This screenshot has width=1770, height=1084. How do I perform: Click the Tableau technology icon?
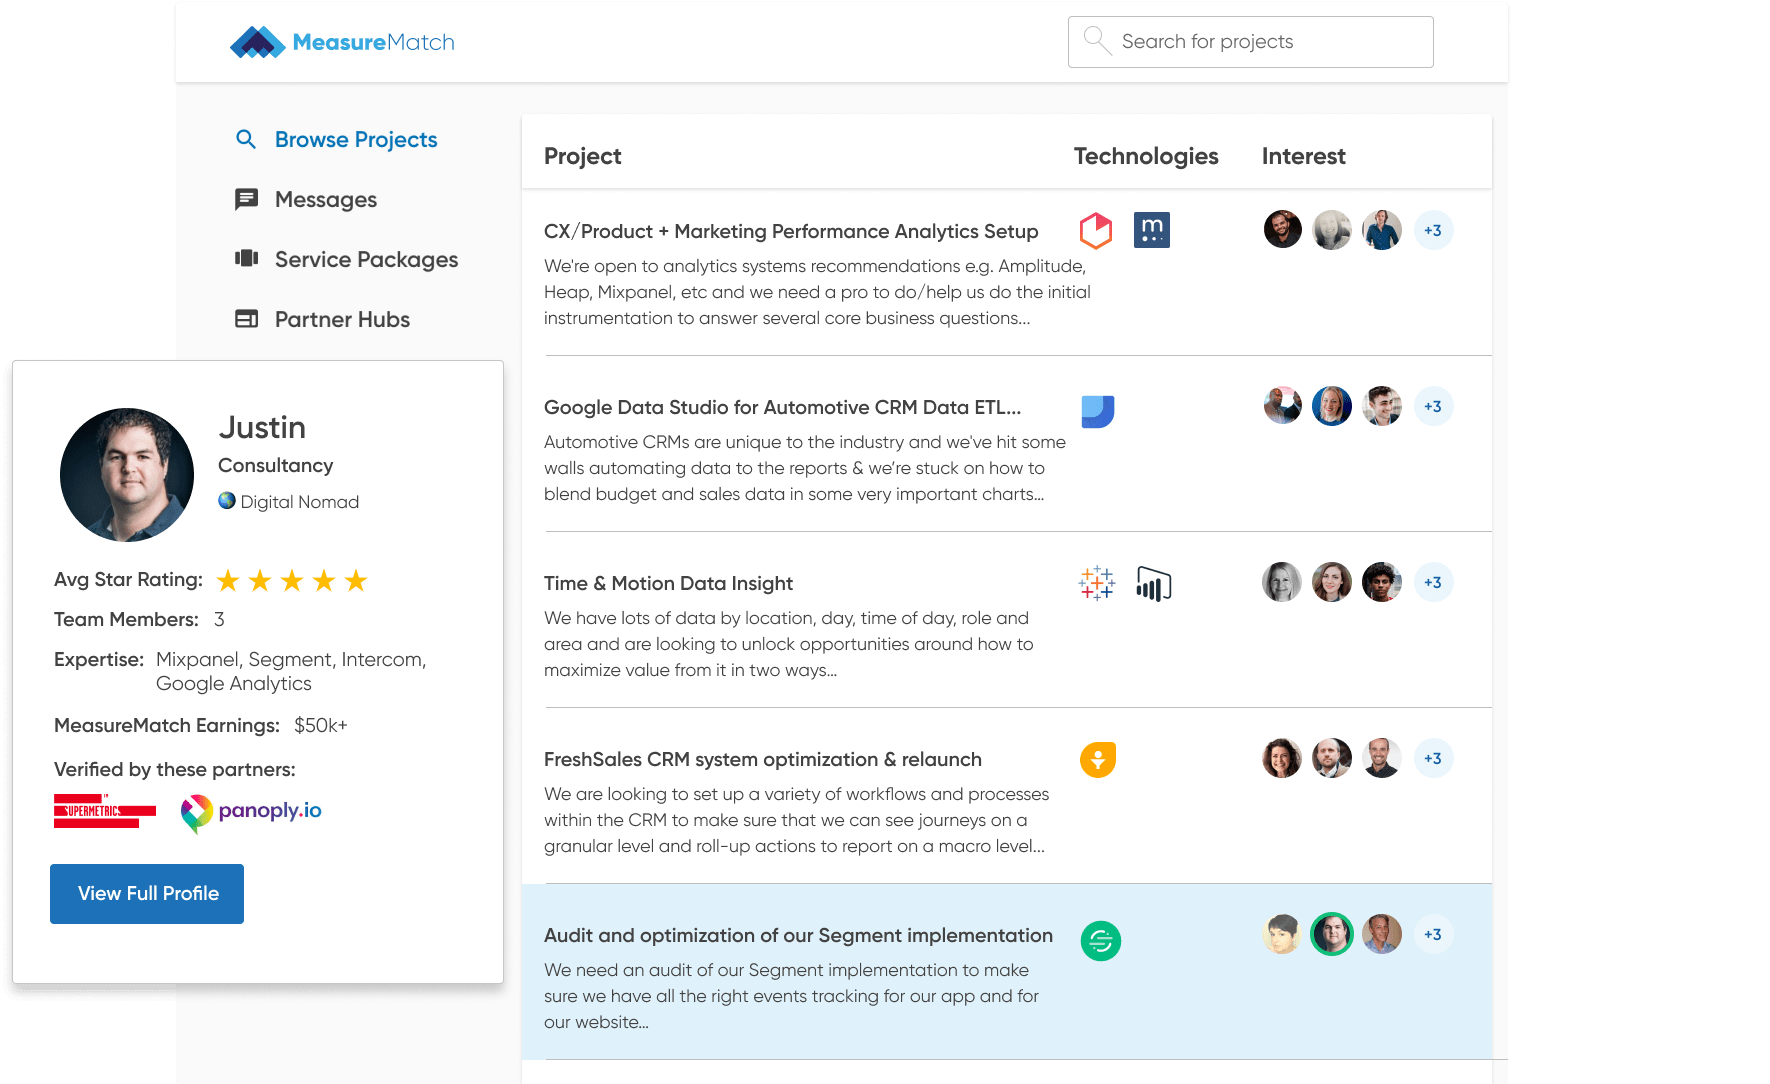pos(1097,583)
